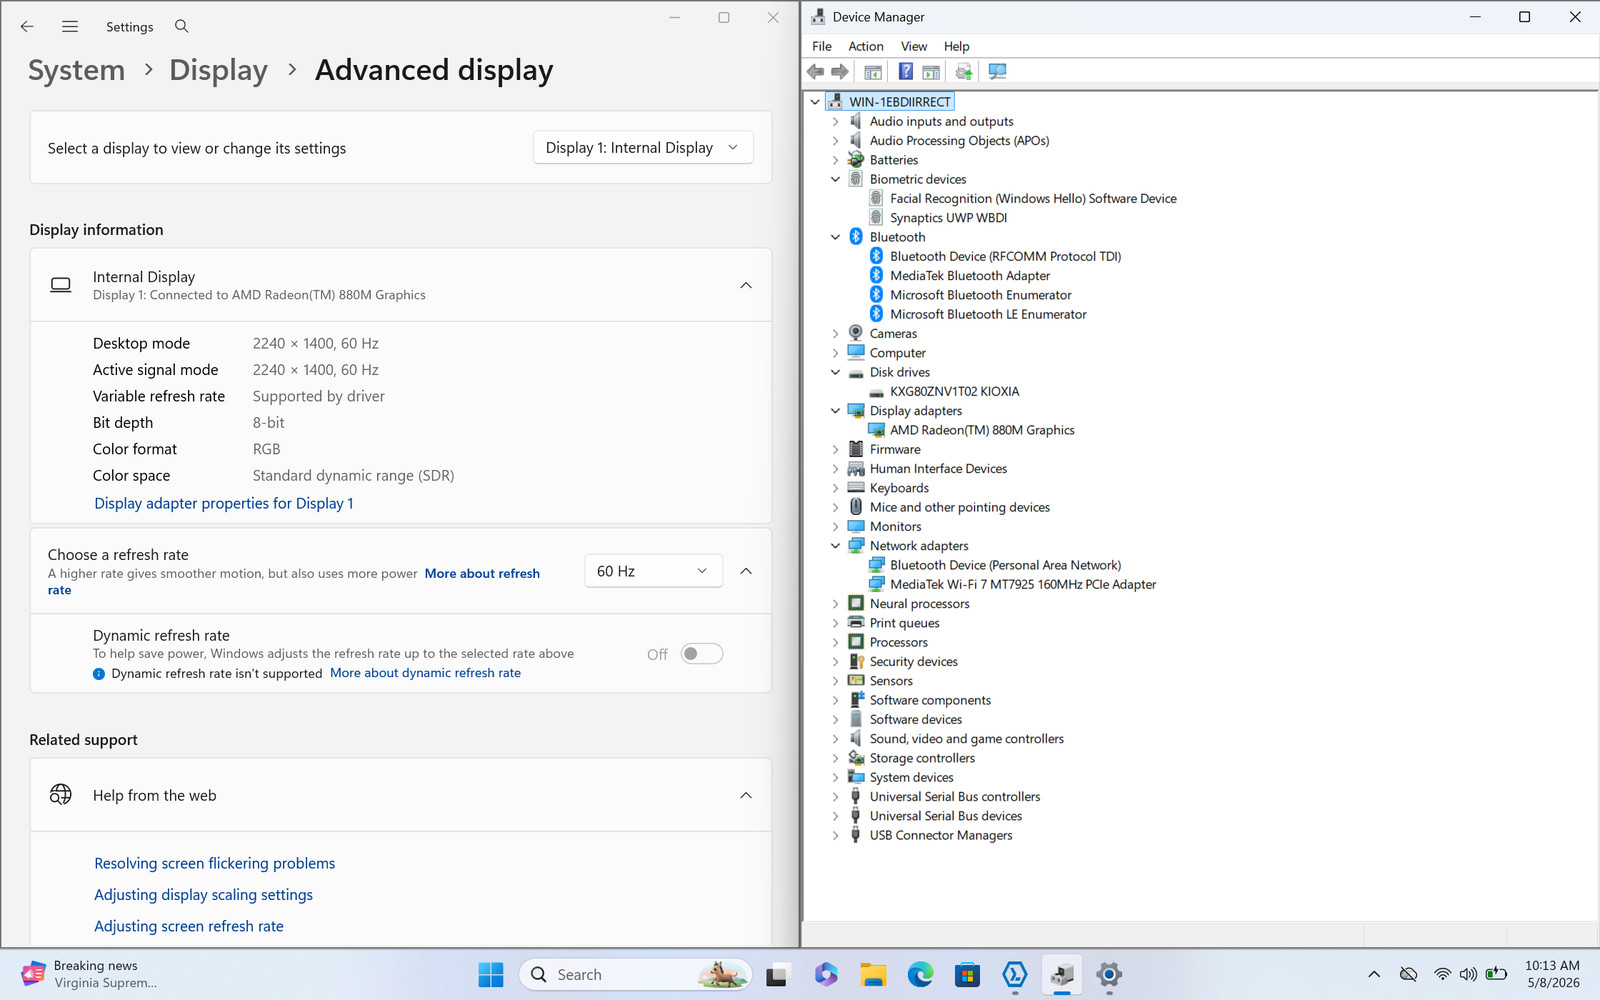Open Microsoft Store from the taskbar
Screen dimensions: 1600x1000
[x=967, y=975]
